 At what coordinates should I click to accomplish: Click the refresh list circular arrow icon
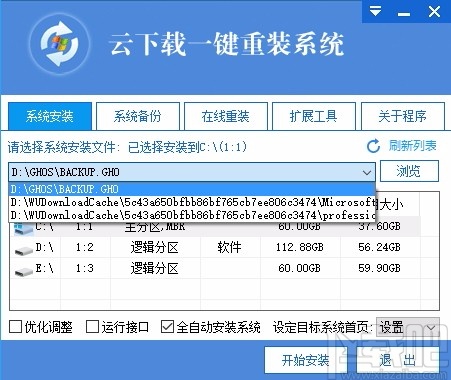coord(373,146)
